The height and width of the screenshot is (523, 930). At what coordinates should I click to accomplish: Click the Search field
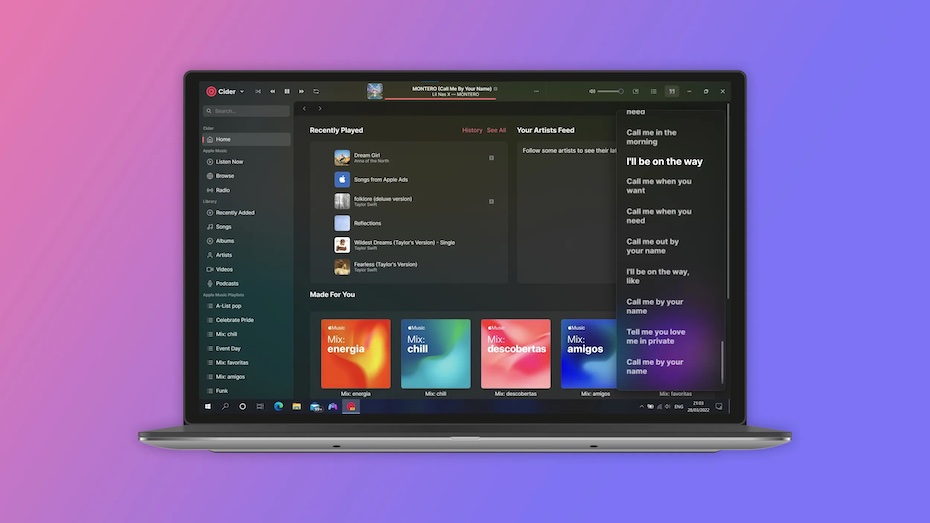point(247,111)
